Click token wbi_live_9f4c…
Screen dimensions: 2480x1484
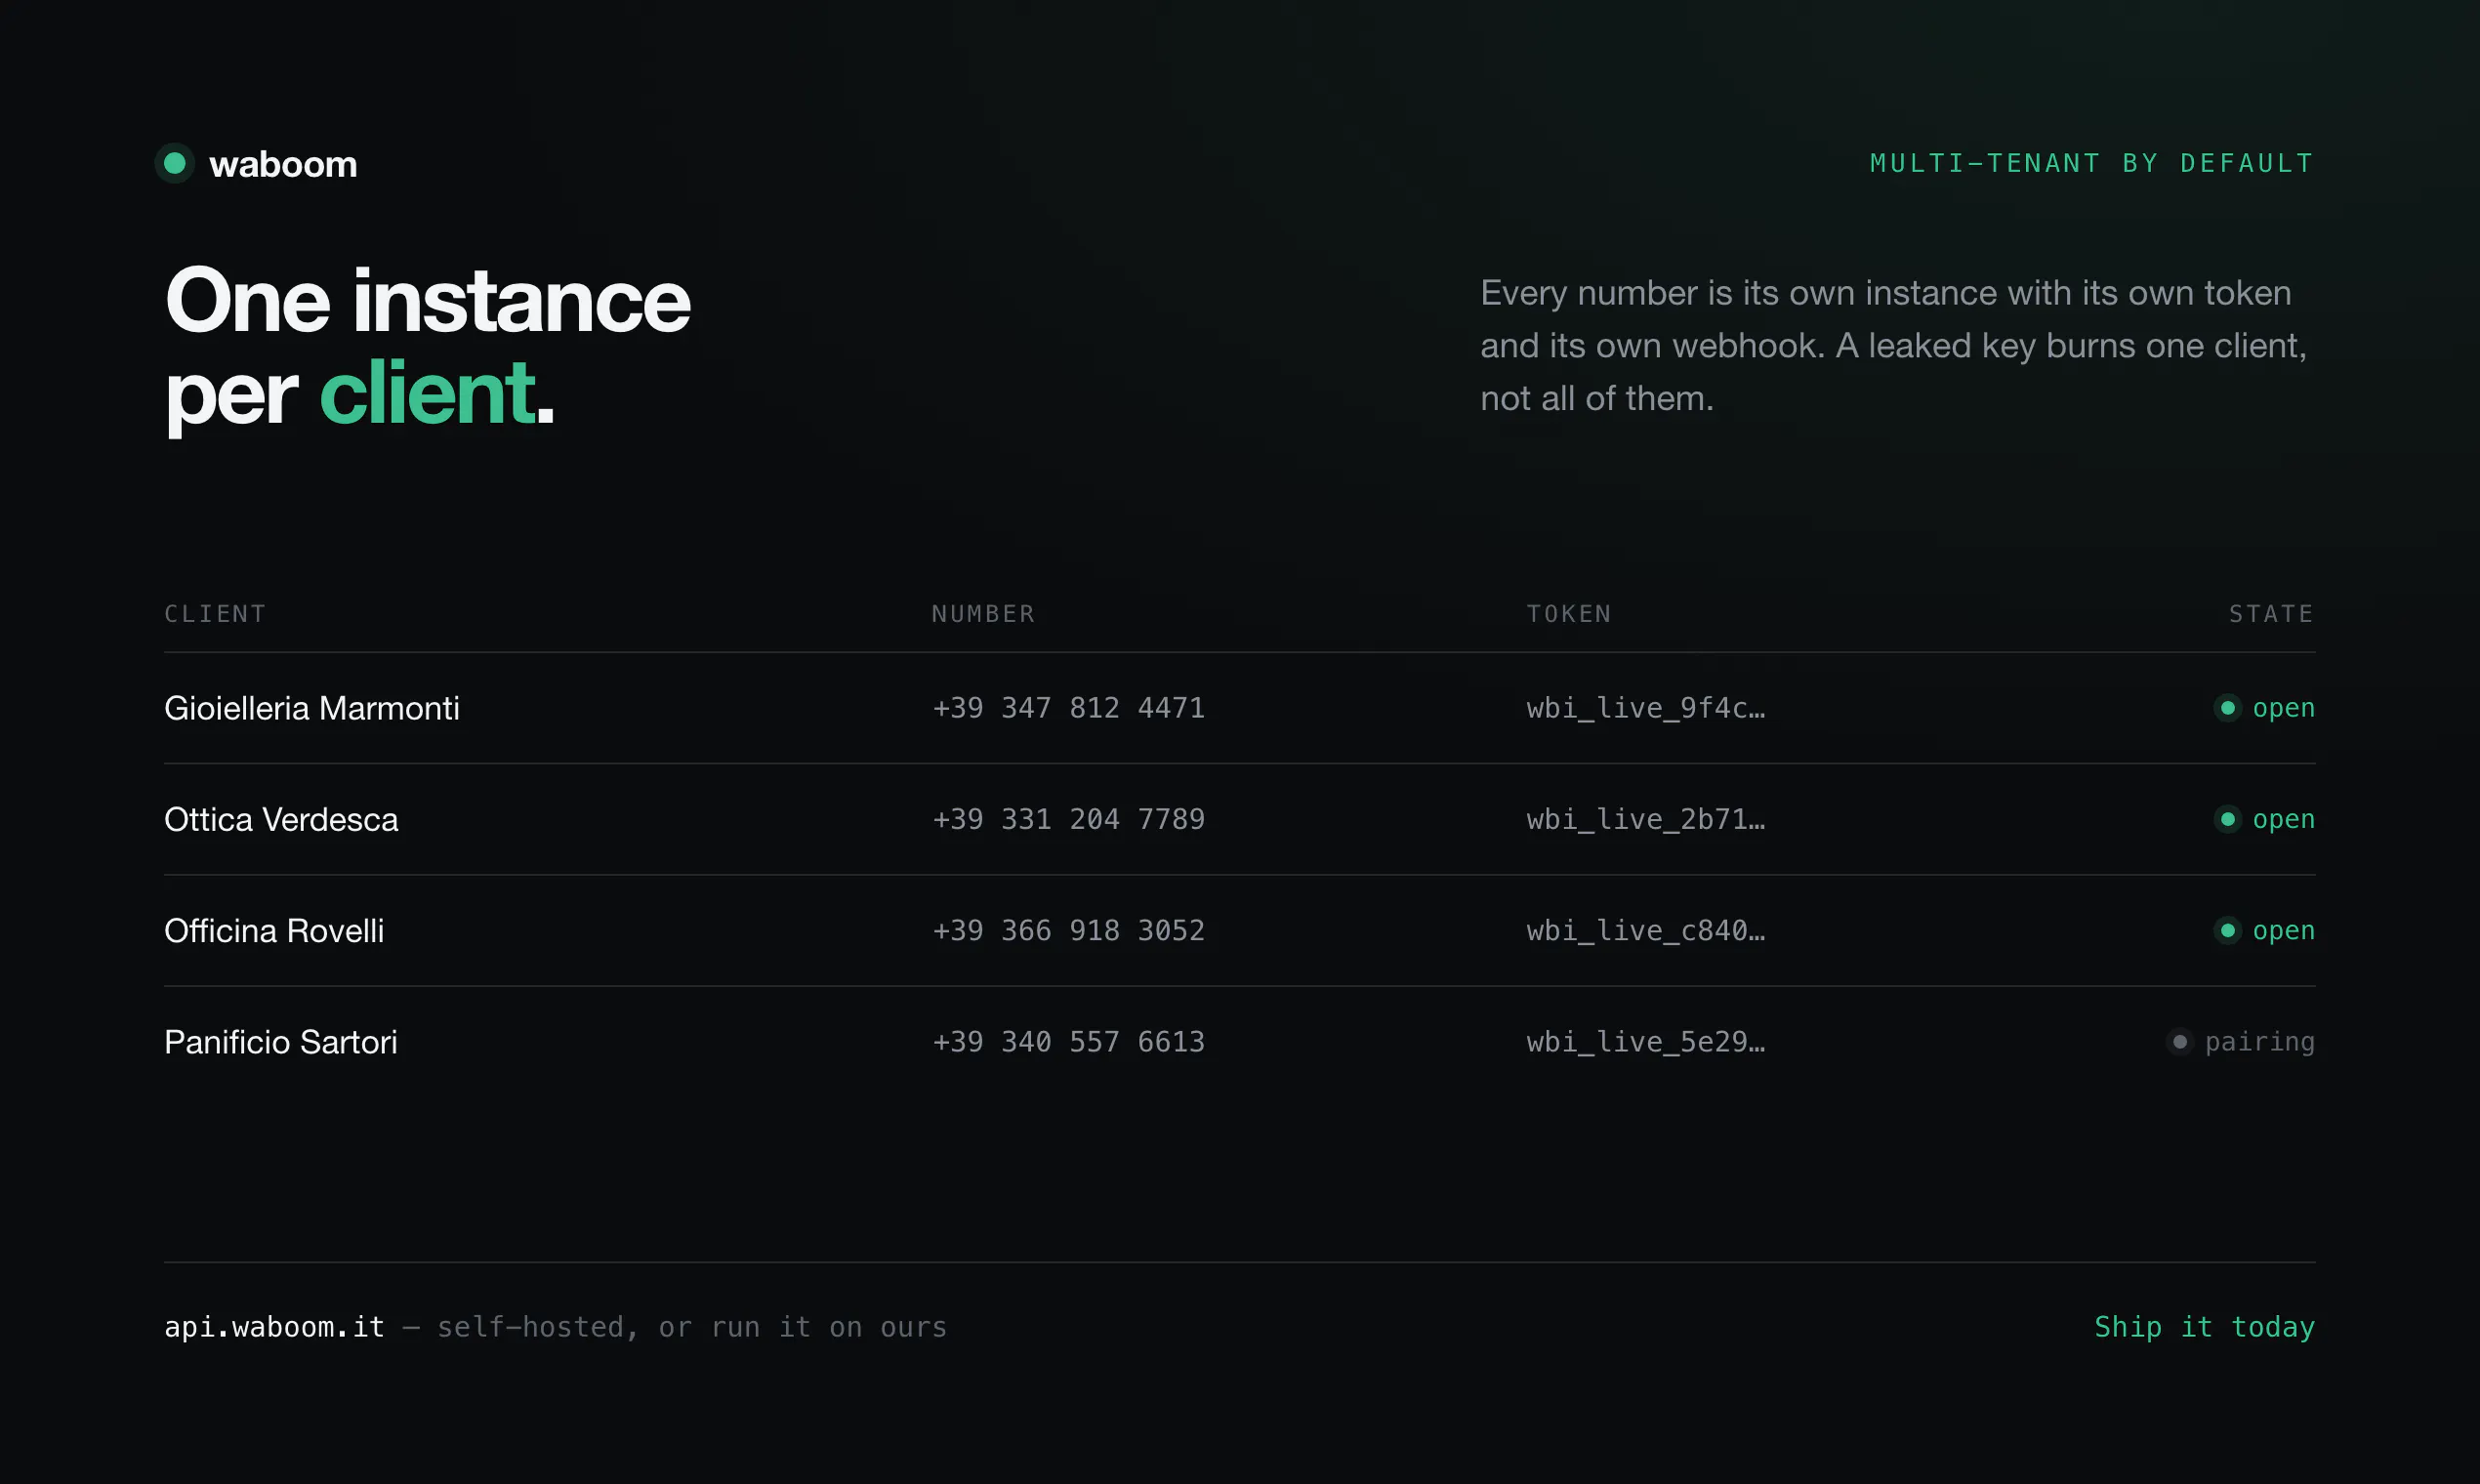pos(1646,708)
